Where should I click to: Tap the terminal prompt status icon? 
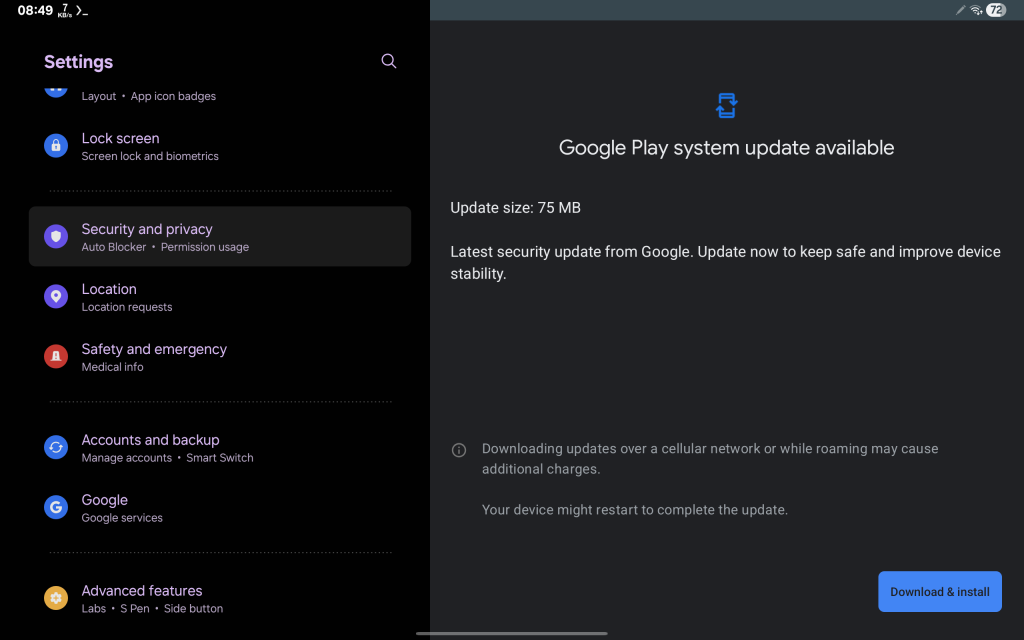82,10
